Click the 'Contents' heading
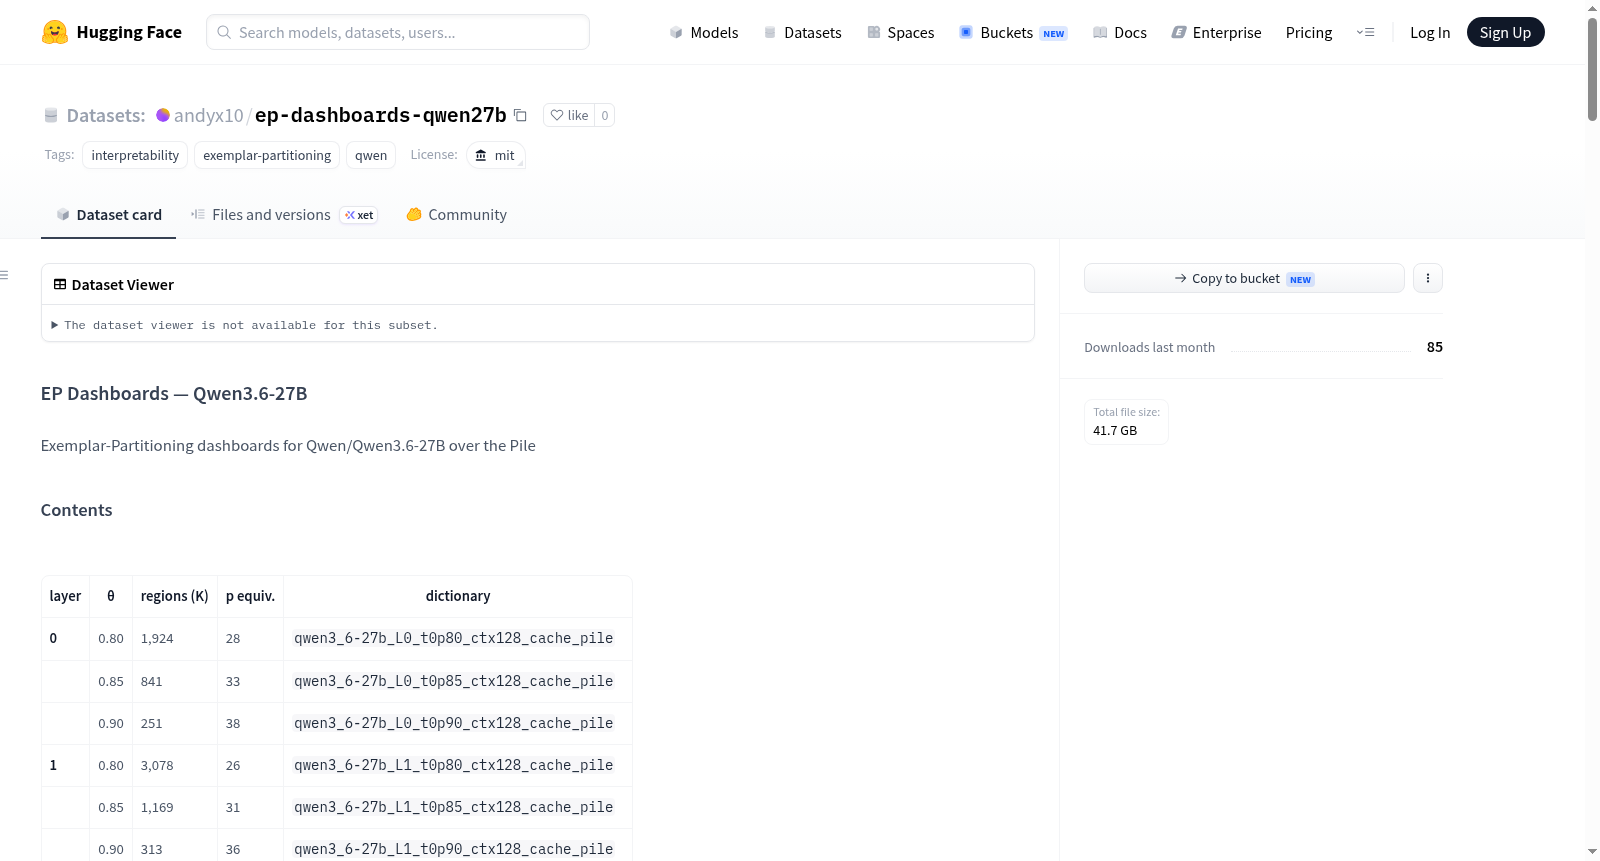The image size is (1600, 861). pos(77,510)
